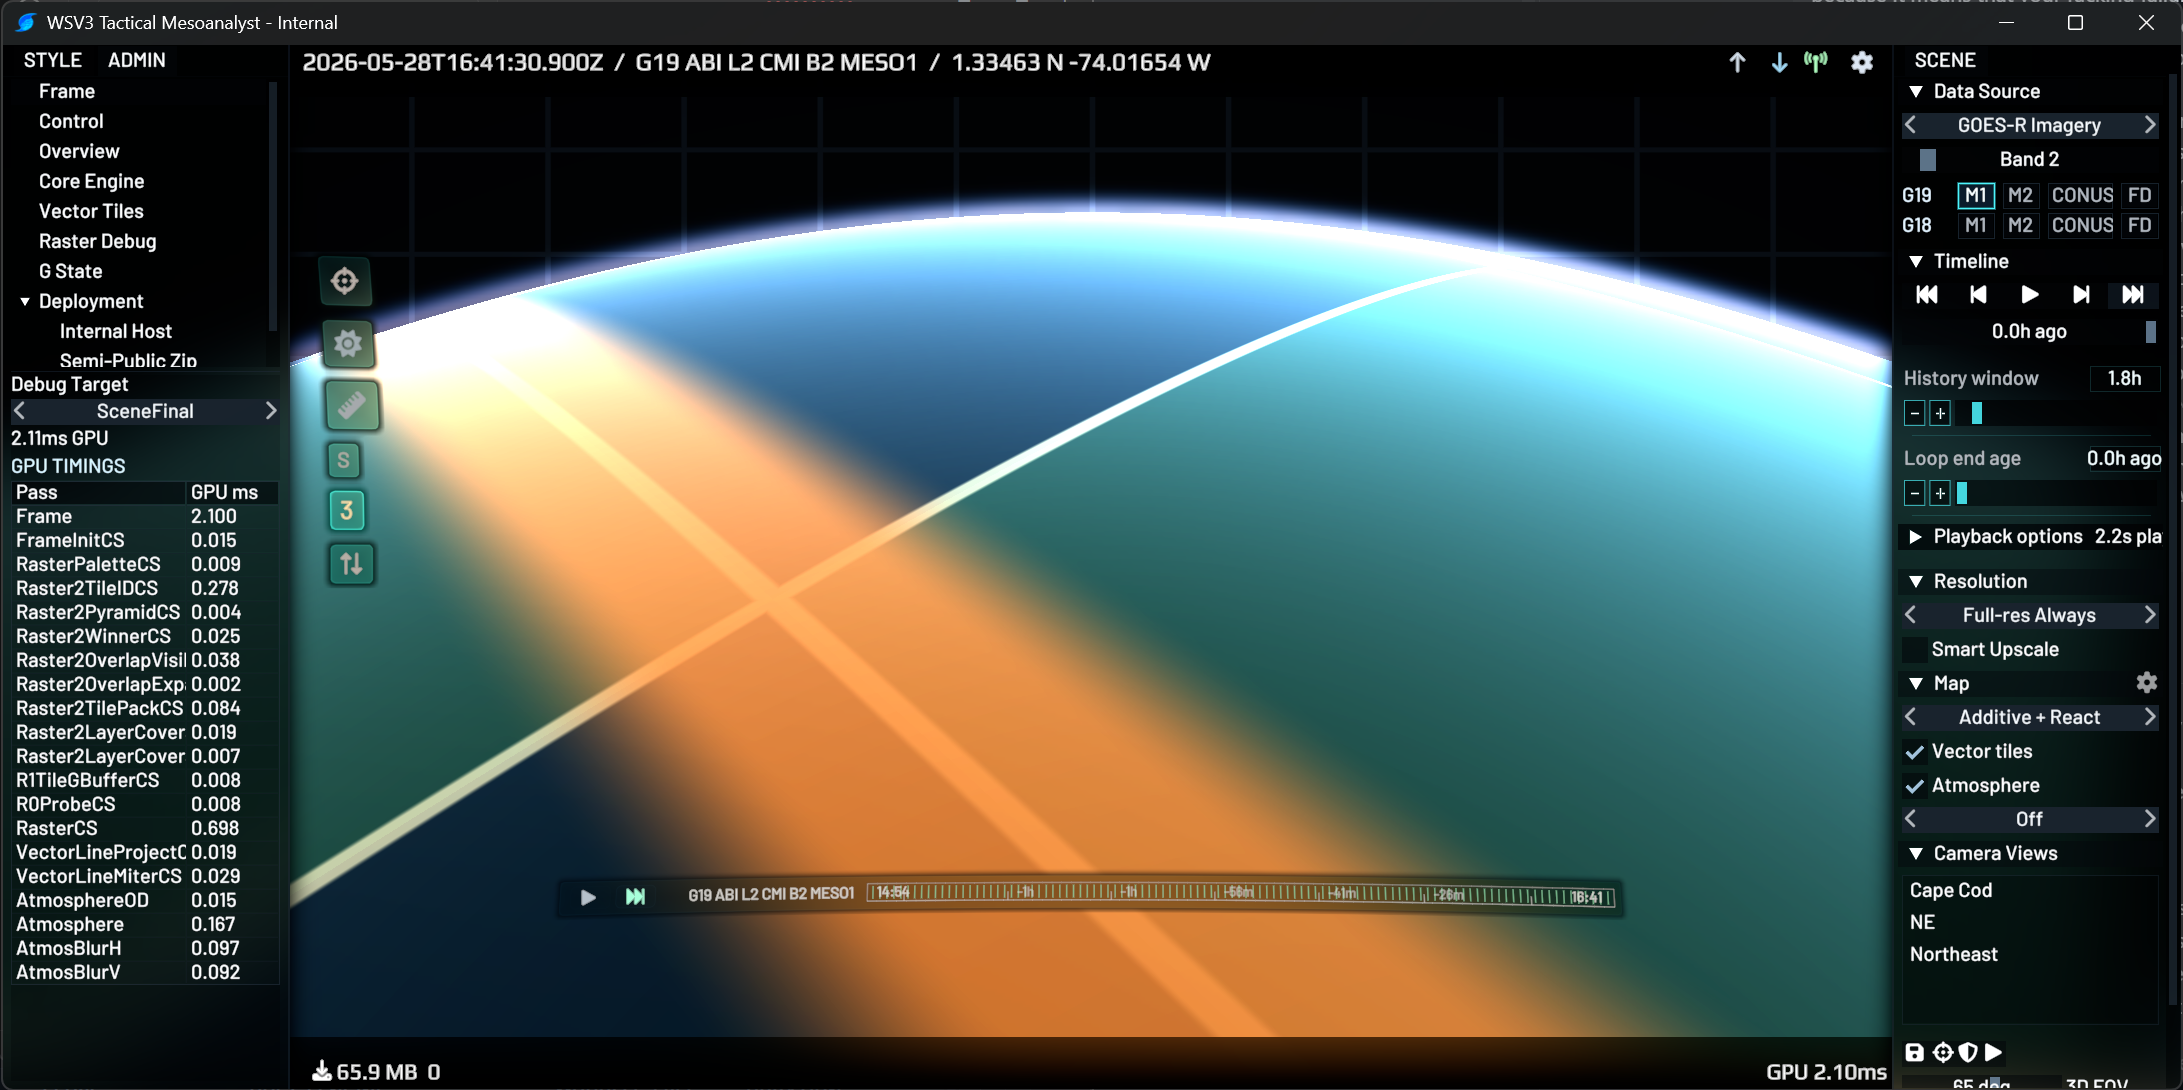Jump to first frame in Timeline
The height and width of the screenshot is (1090, 2183).
pos(1926,294)
